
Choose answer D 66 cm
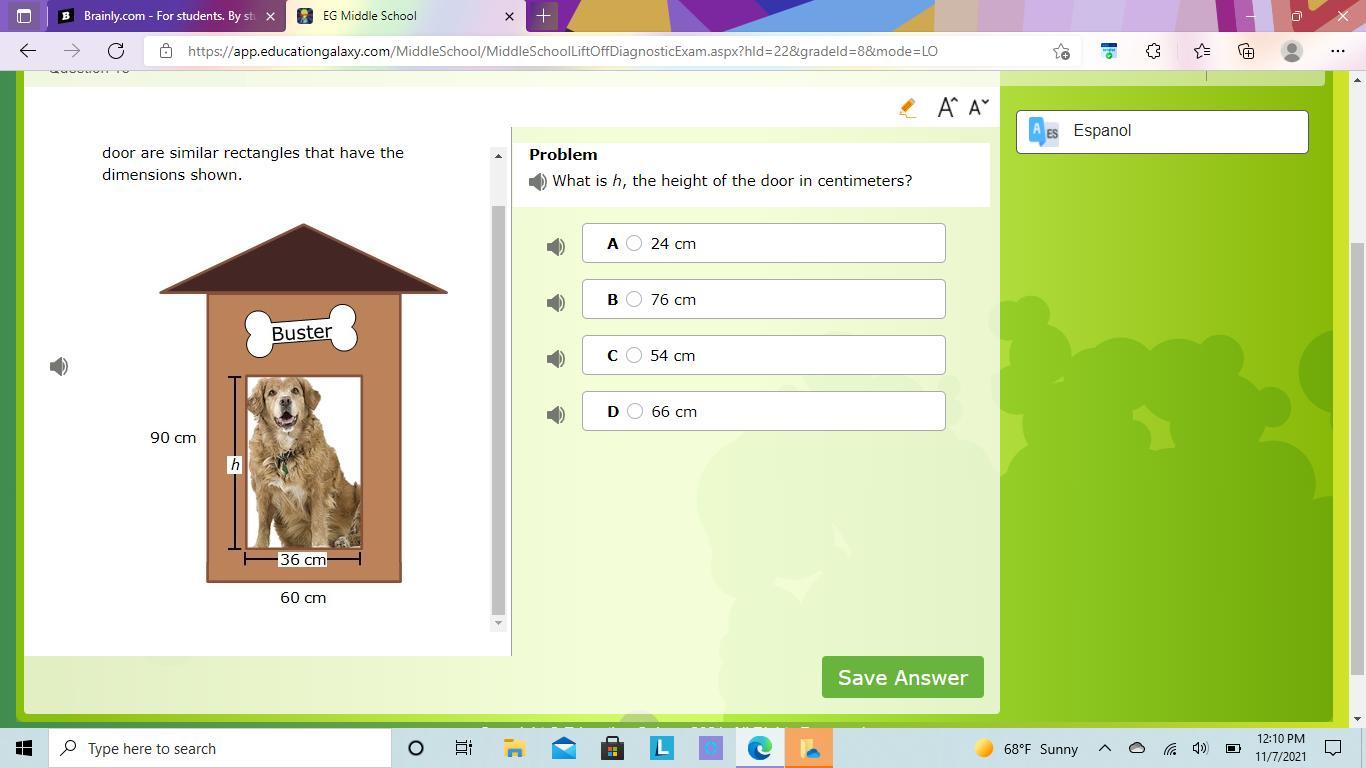click(x=634, y=411)
